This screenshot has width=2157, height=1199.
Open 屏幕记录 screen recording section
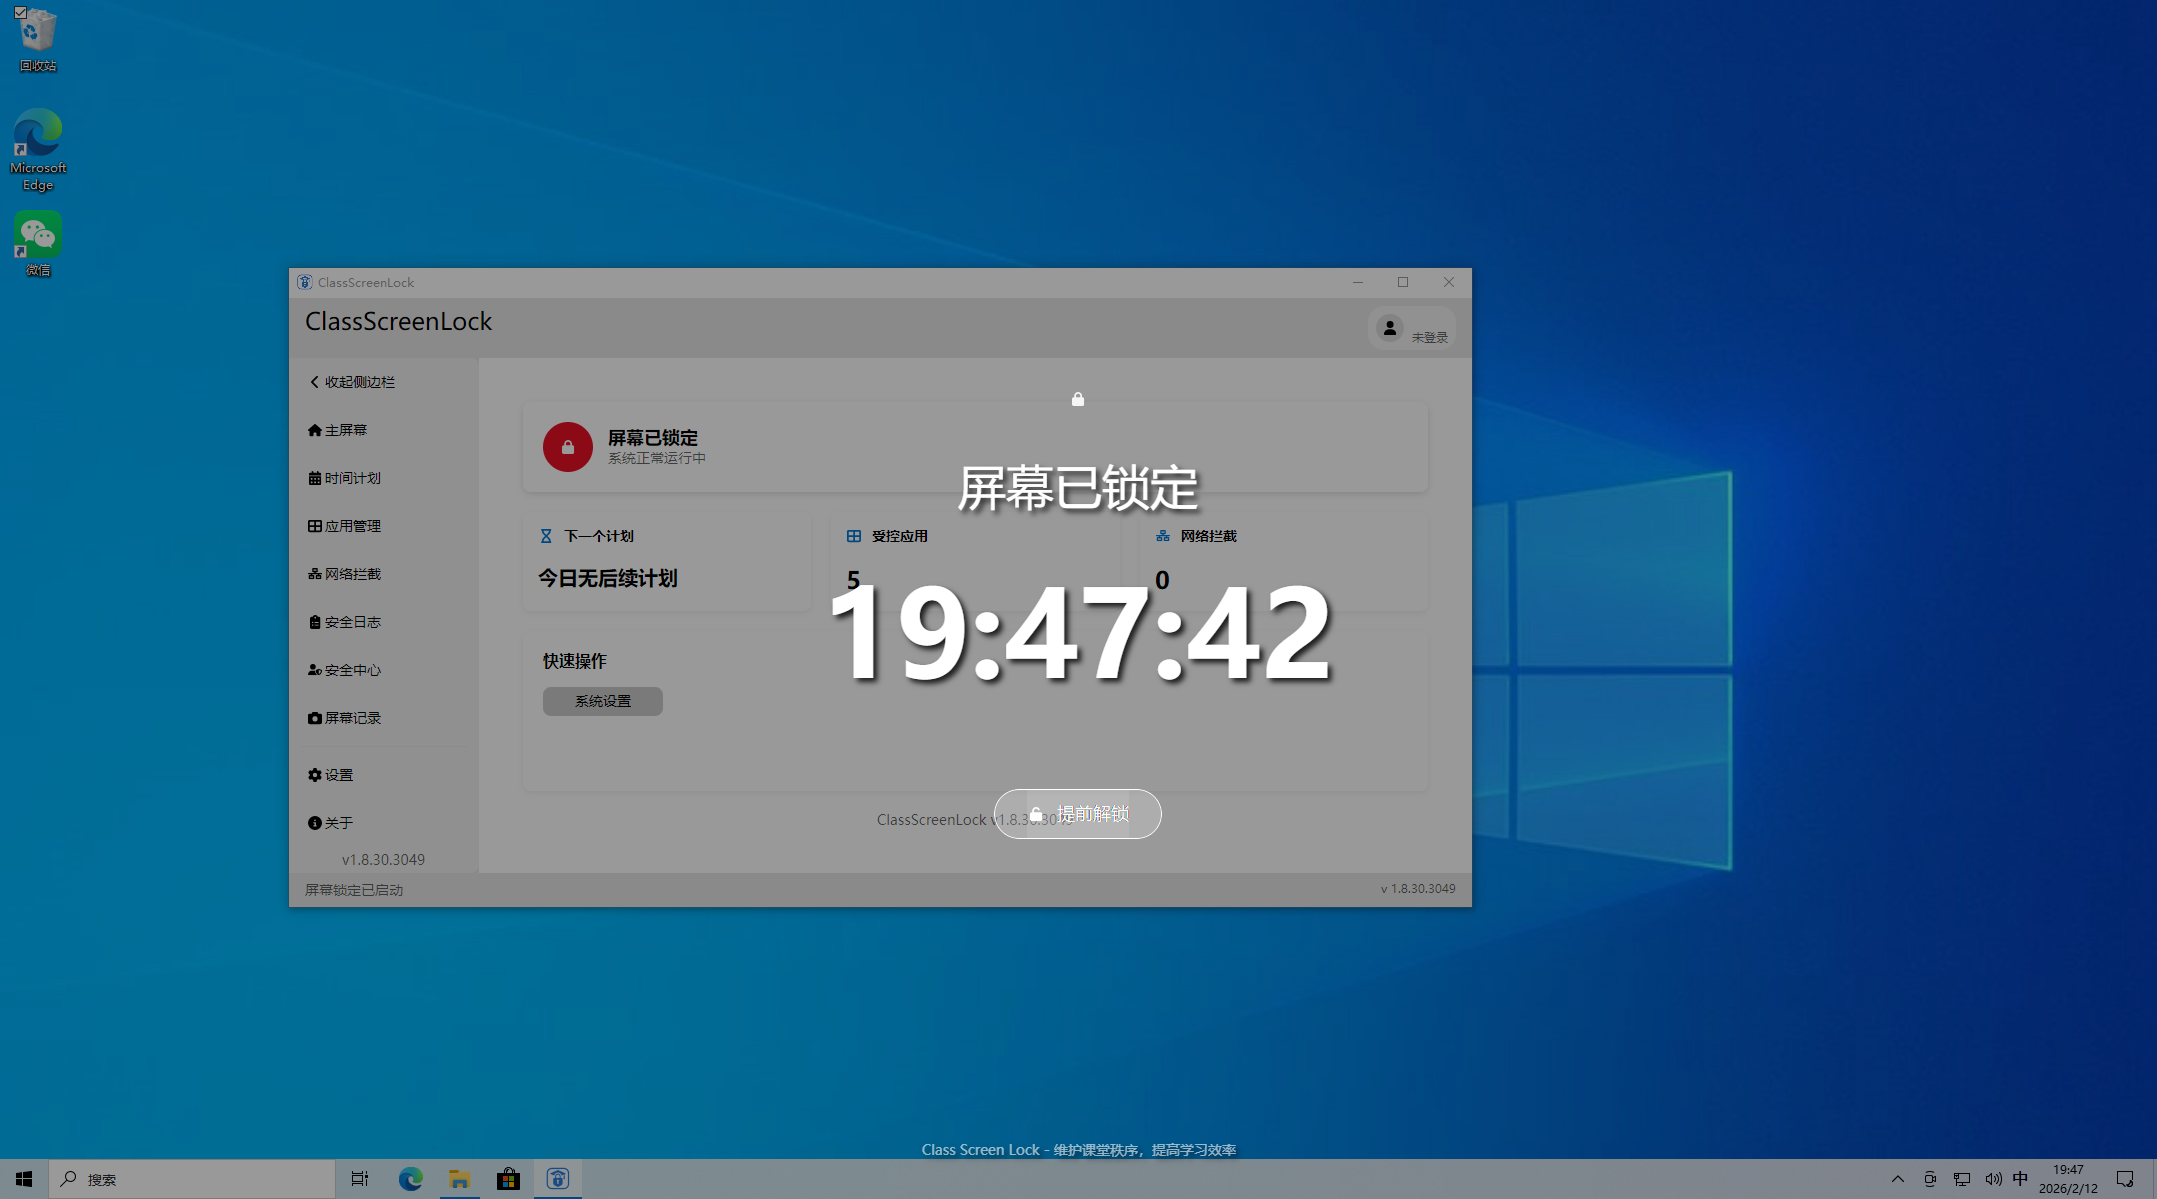(352, 717)
